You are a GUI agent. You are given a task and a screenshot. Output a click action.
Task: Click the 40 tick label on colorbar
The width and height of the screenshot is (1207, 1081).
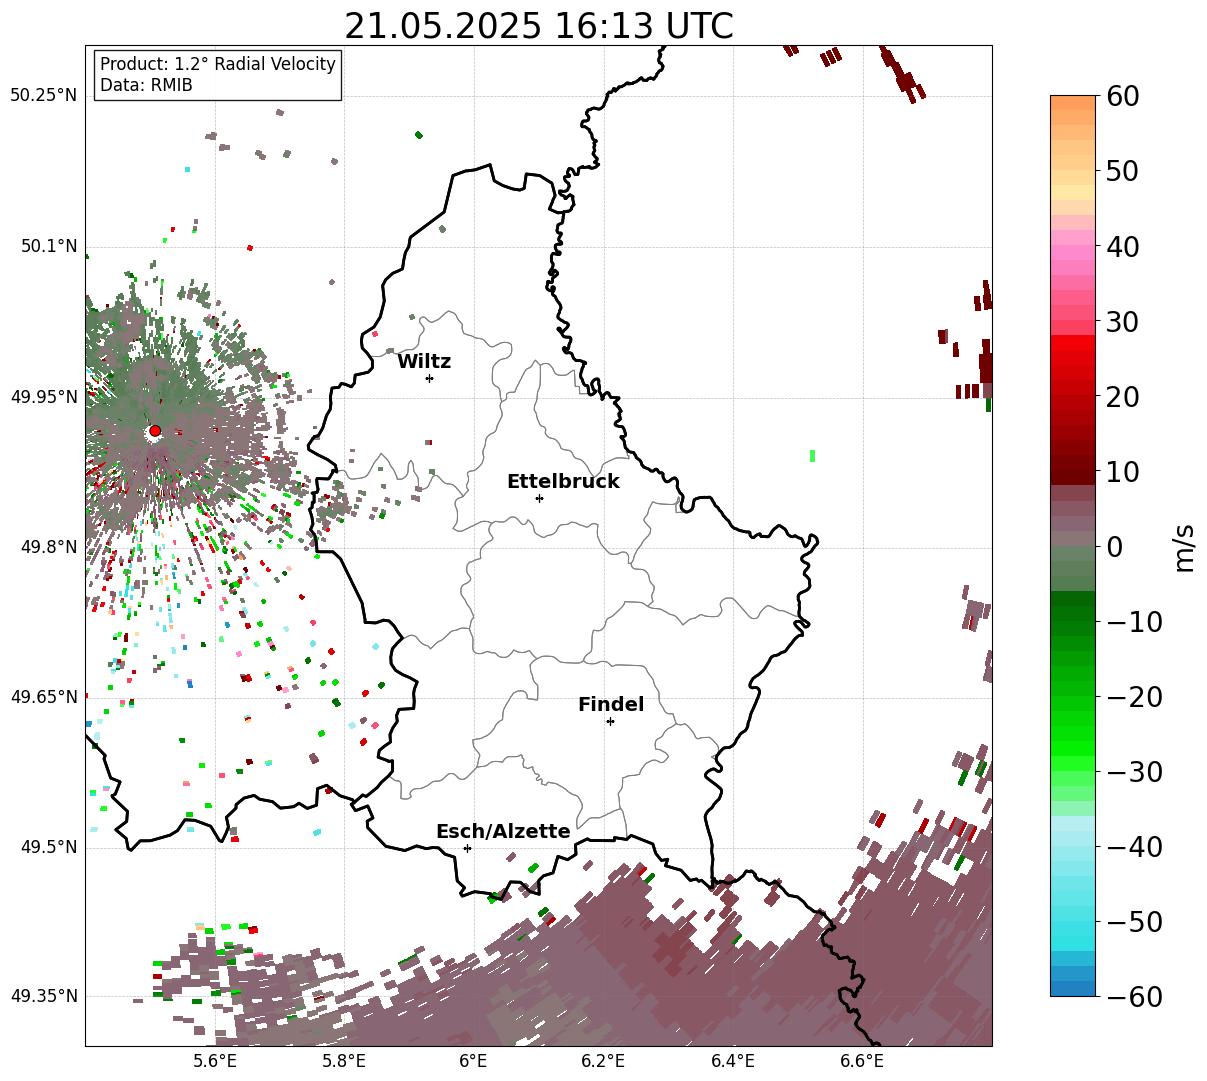(x=1125, y=246)
